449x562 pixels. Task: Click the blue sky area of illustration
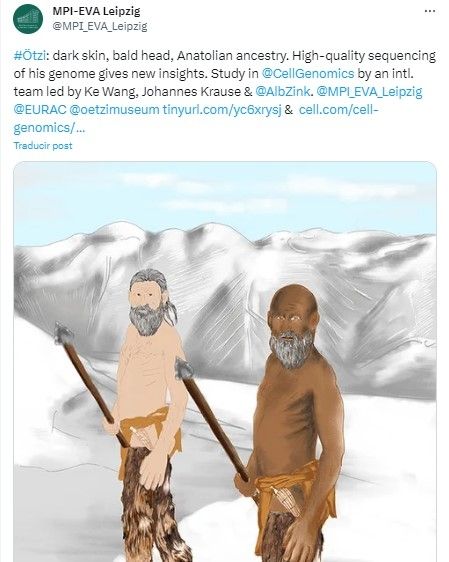225,194
